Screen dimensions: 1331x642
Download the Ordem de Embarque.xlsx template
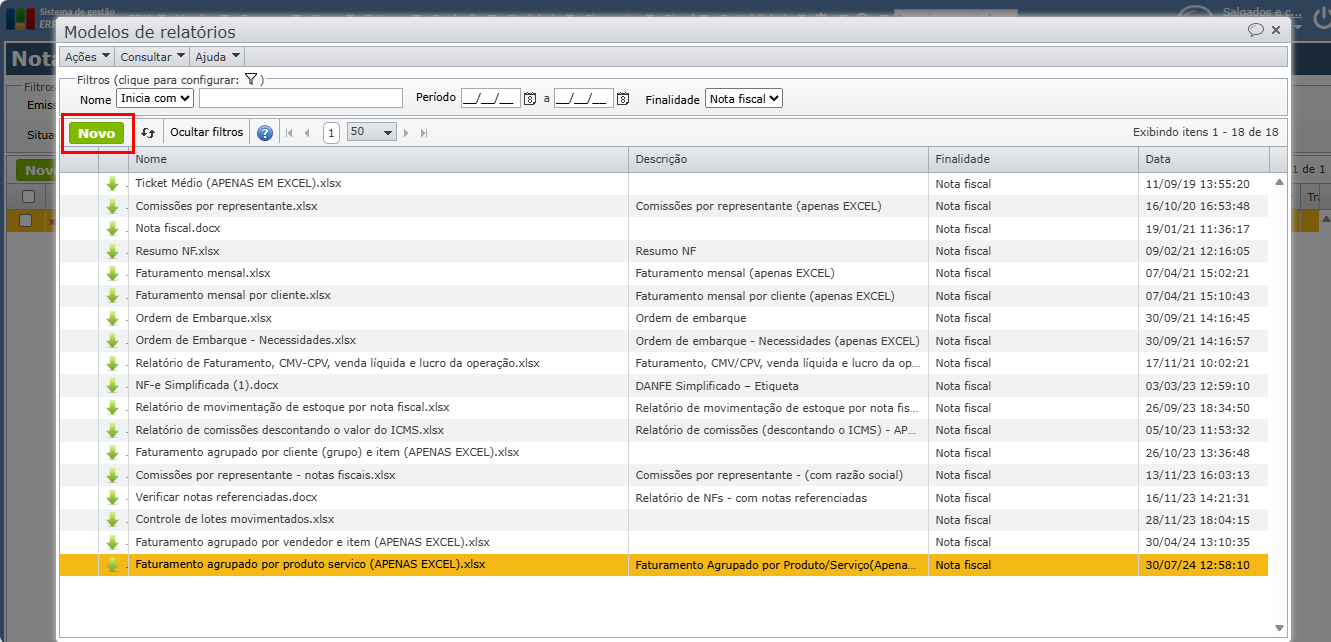112,319
